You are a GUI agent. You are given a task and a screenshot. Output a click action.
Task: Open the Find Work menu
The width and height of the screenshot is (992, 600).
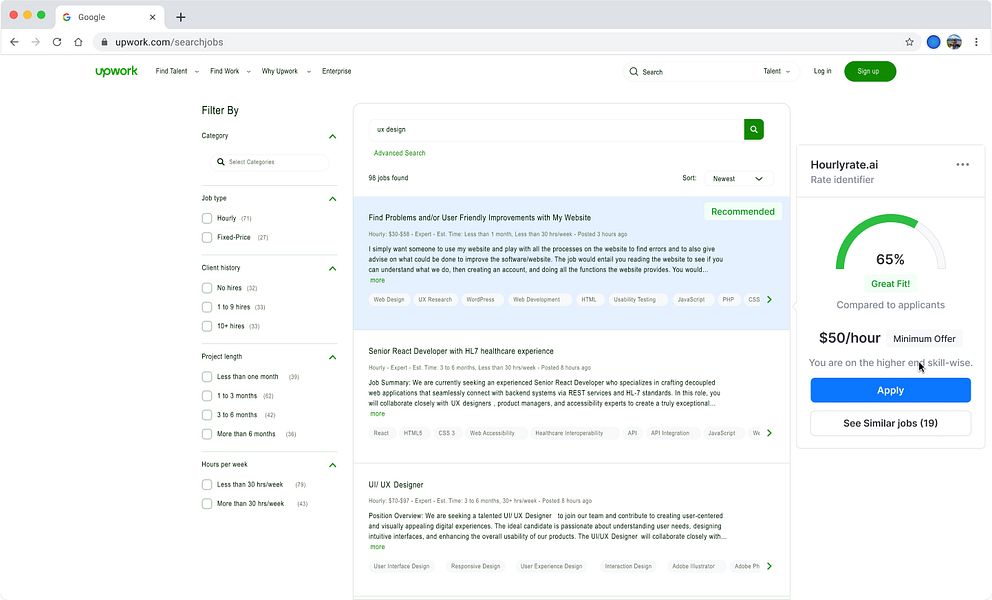[230, 71]
